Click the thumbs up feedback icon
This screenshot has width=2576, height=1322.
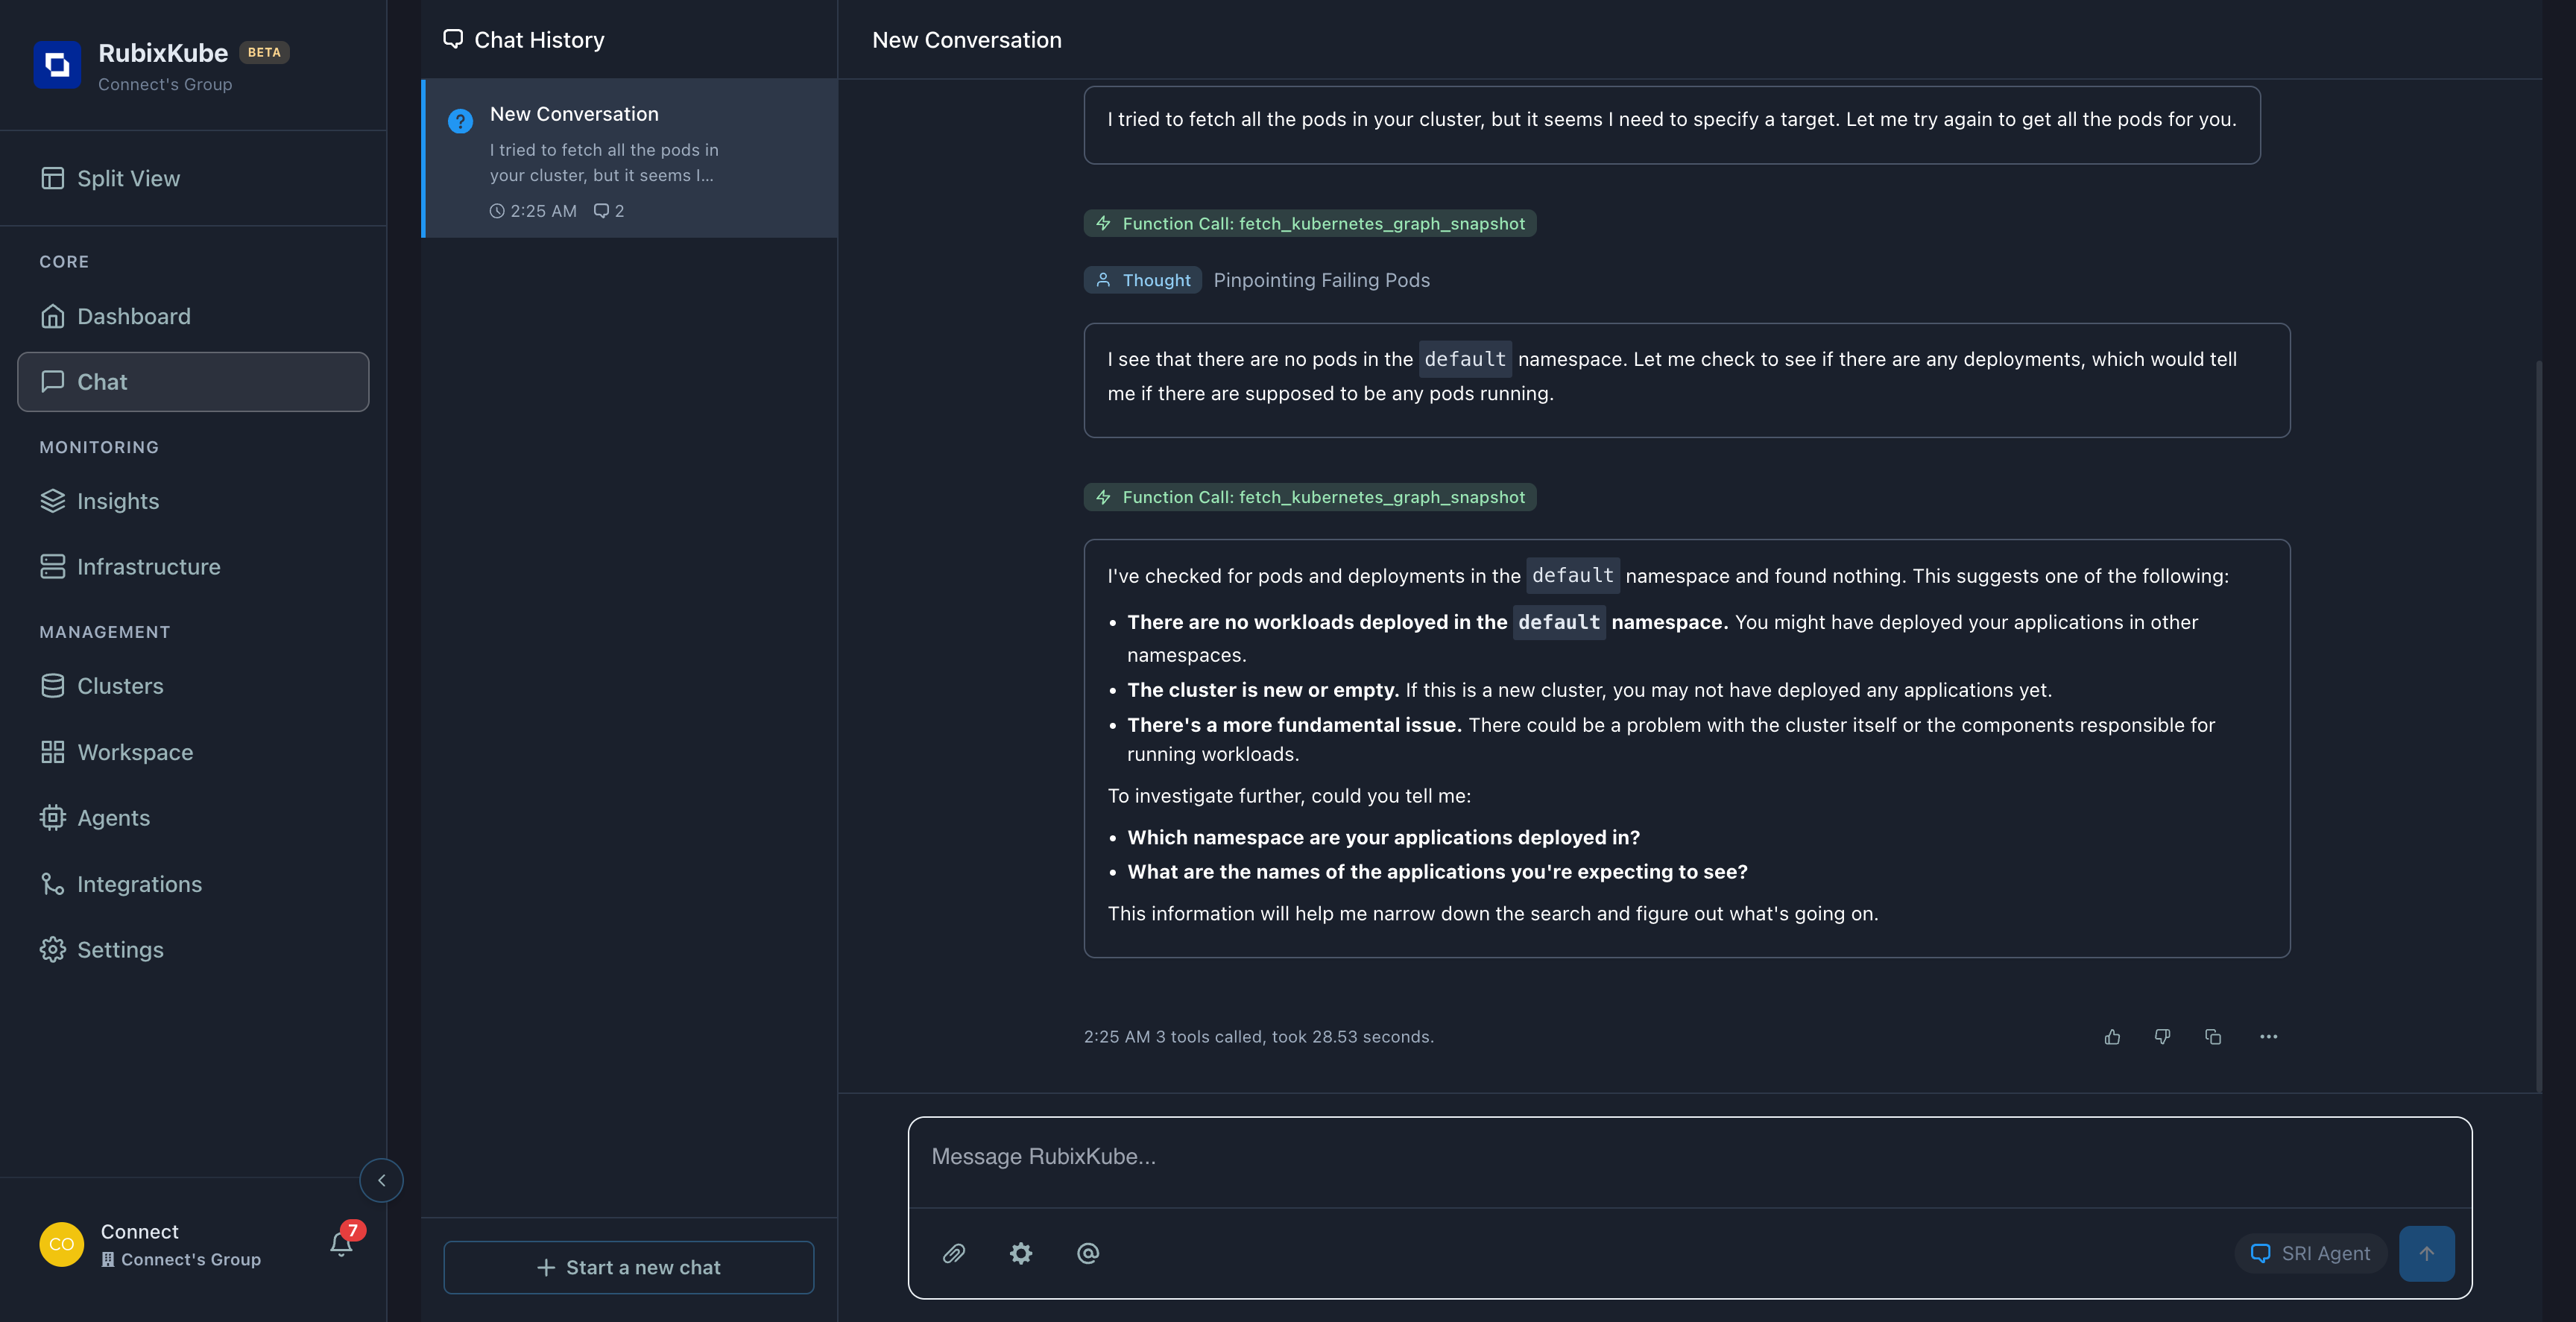click(2112, 1037)
